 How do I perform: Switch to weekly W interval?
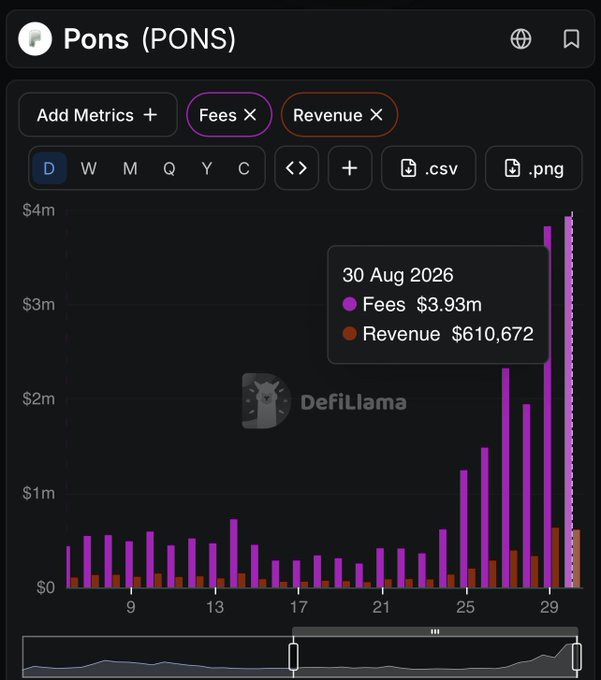[x=88, y=168]
